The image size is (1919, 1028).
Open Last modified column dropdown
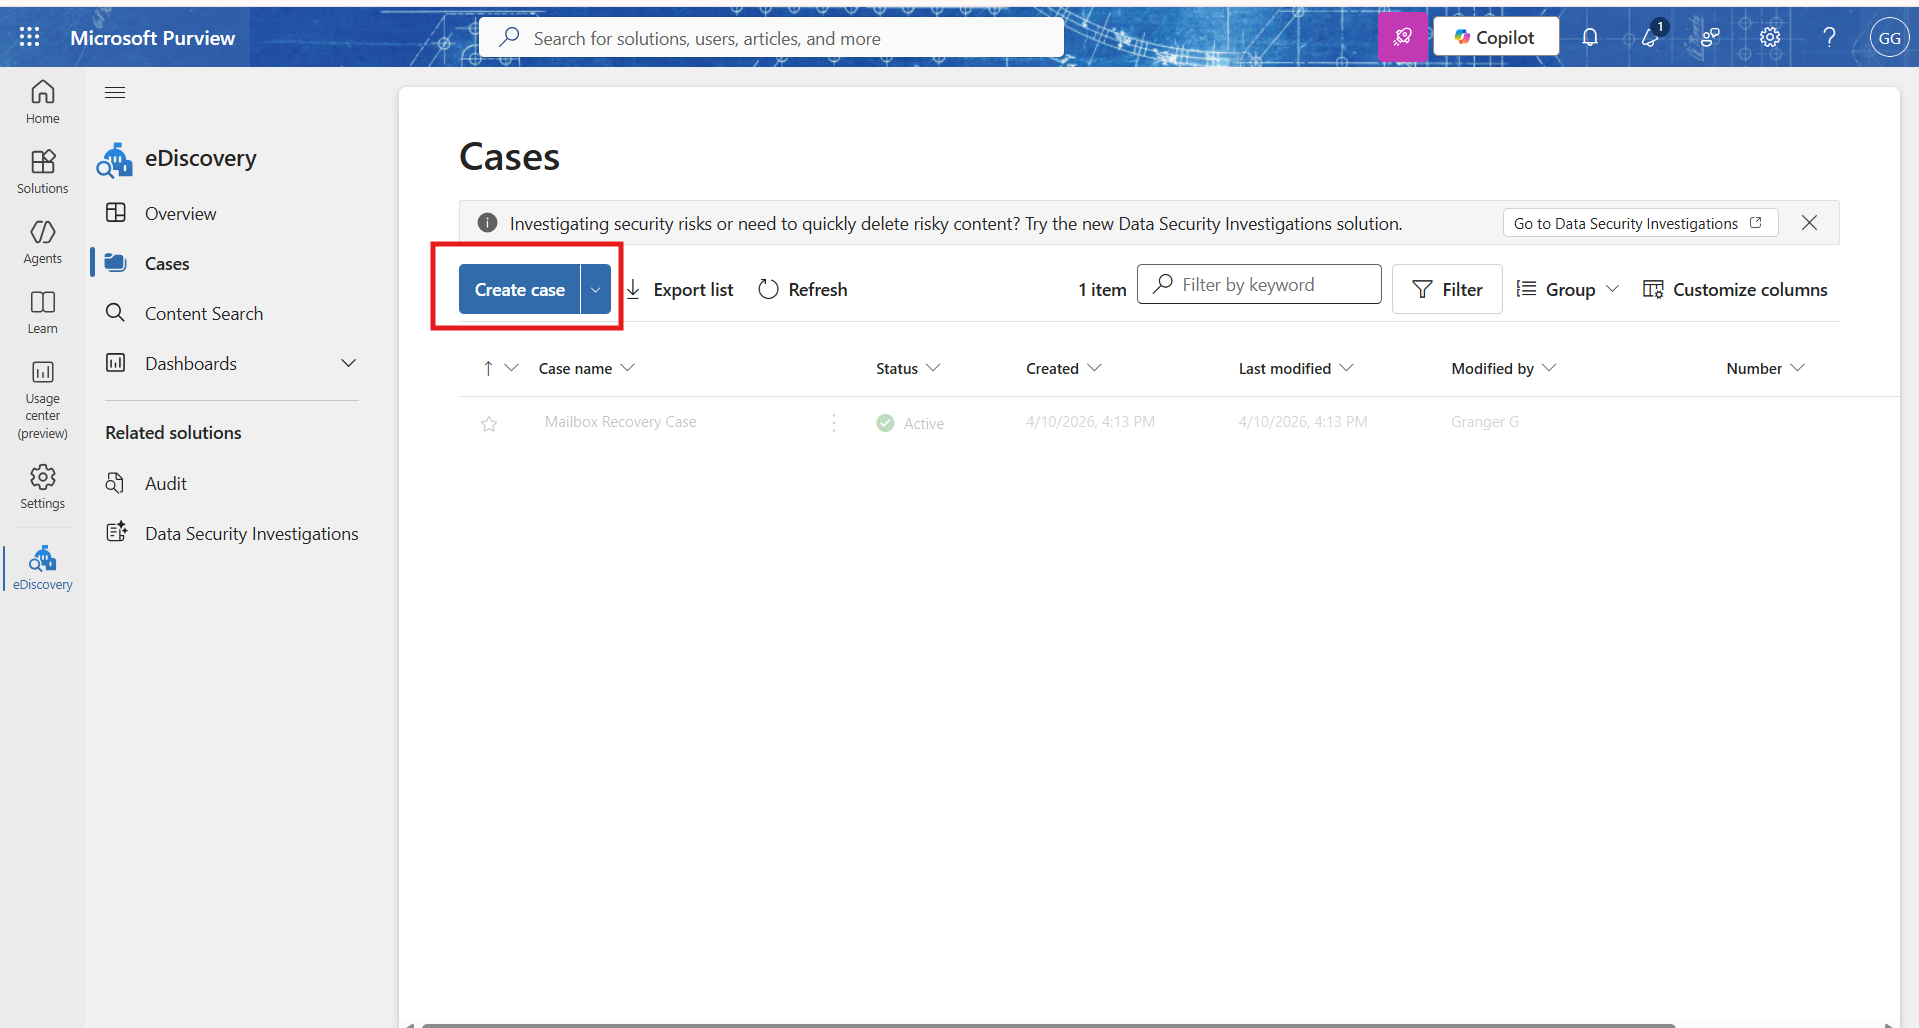coord(1347,368)
